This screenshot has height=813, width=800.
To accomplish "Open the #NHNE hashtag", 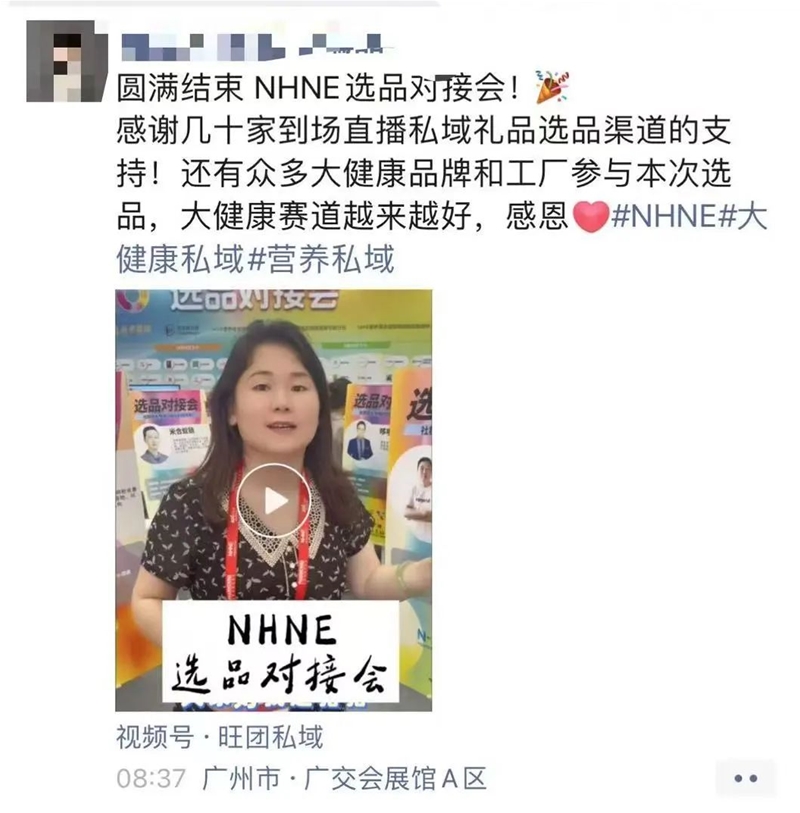I will (664, 216).
